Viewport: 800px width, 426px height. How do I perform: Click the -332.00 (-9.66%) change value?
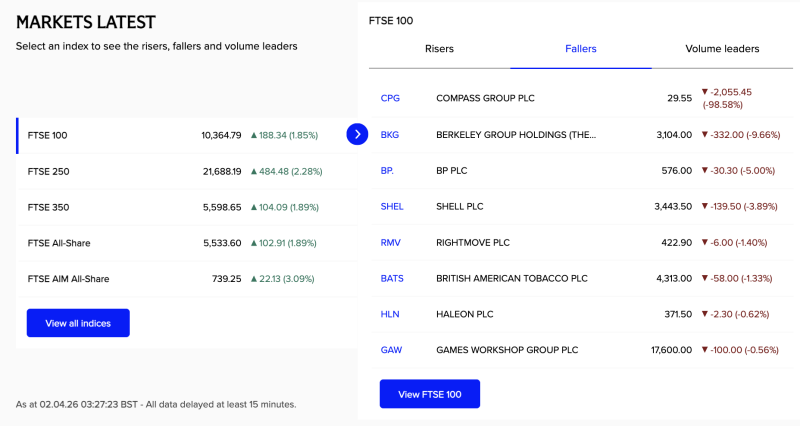pyautogui.click(x=741, y=135)
